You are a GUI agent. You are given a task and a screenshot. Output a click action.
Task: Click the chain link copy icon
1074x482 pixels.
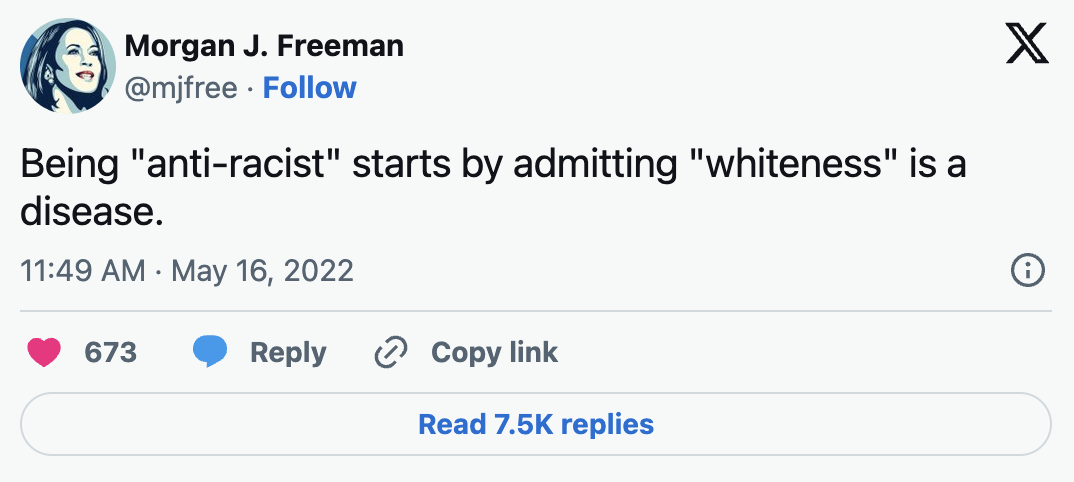pos(390,352)
